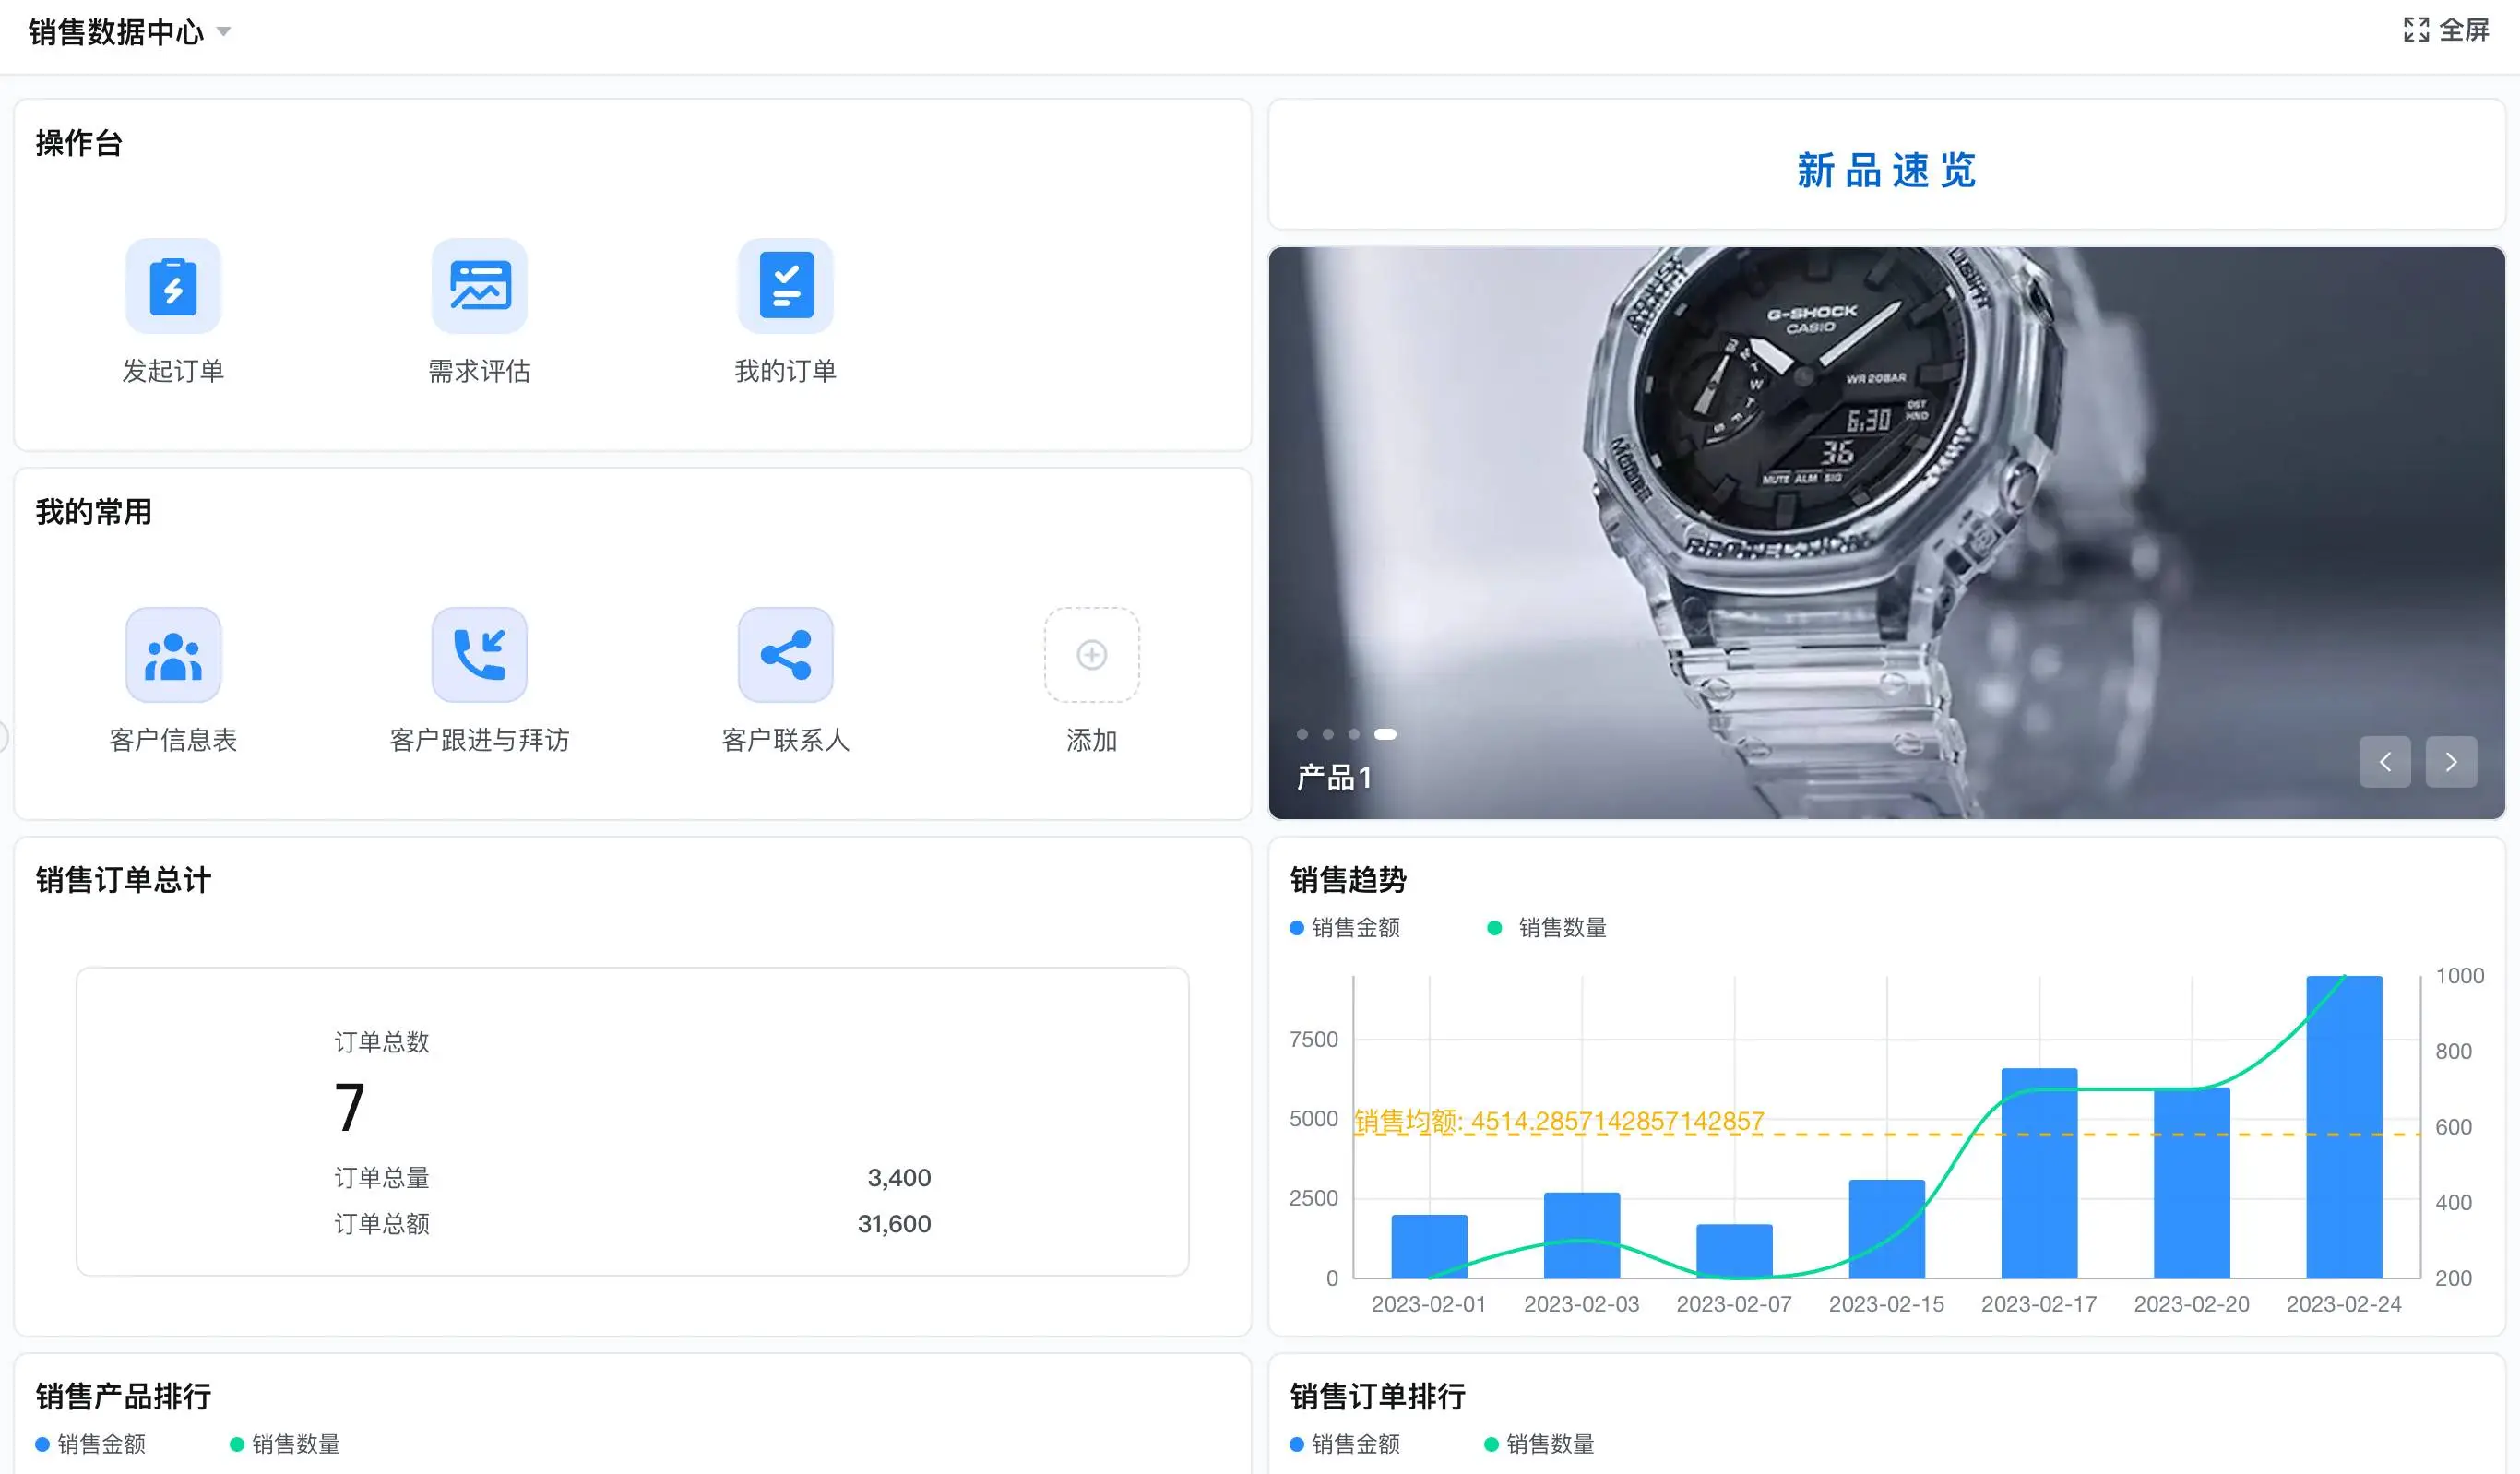Click the 客户跟进与拜访 label
The width and height of the screenshot is (2520, 1474).
click(479, 740)
